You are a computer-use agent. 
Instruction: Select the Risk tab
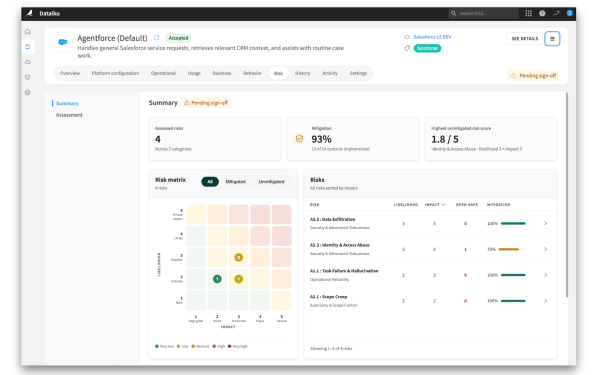coord(279,73)
